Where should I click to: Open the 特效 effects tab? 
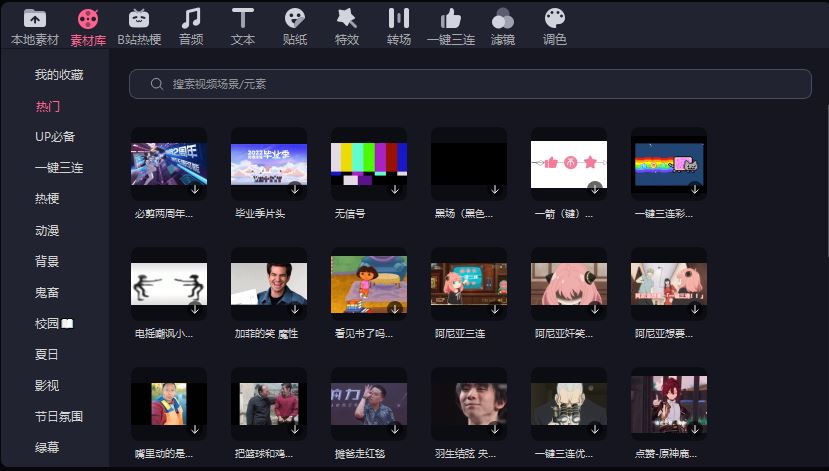346,26
